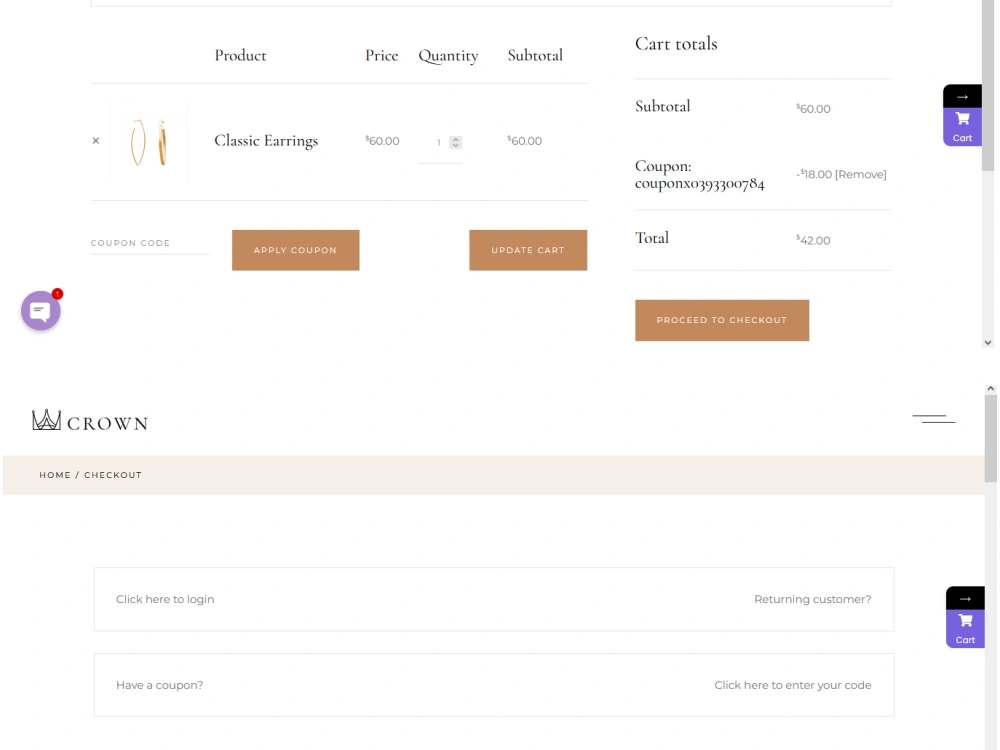1000x750 pixels.
Task: Click the Apply Coupon button
Action: tap(295, 250)
